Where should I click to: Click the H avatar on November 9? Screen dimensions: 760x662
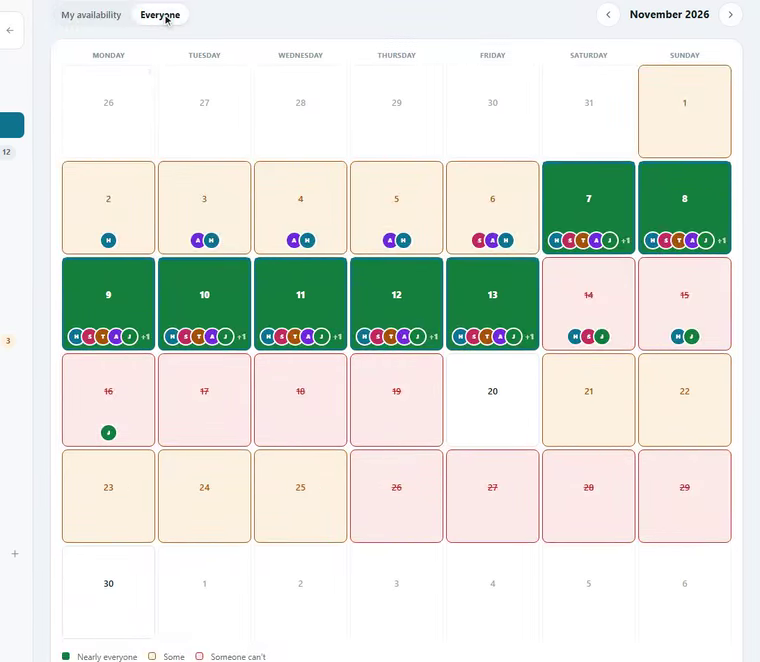pyautogui.click(x=76, y=336)
